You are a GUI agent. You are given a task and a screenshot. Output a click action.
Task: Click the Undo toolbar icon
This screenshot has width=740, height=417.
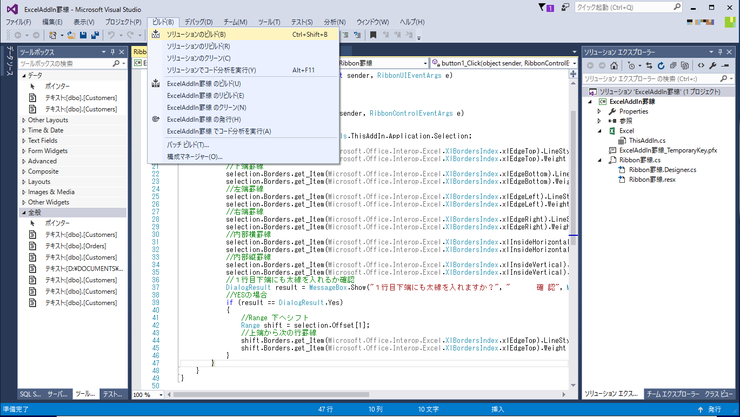click(111, 35)
